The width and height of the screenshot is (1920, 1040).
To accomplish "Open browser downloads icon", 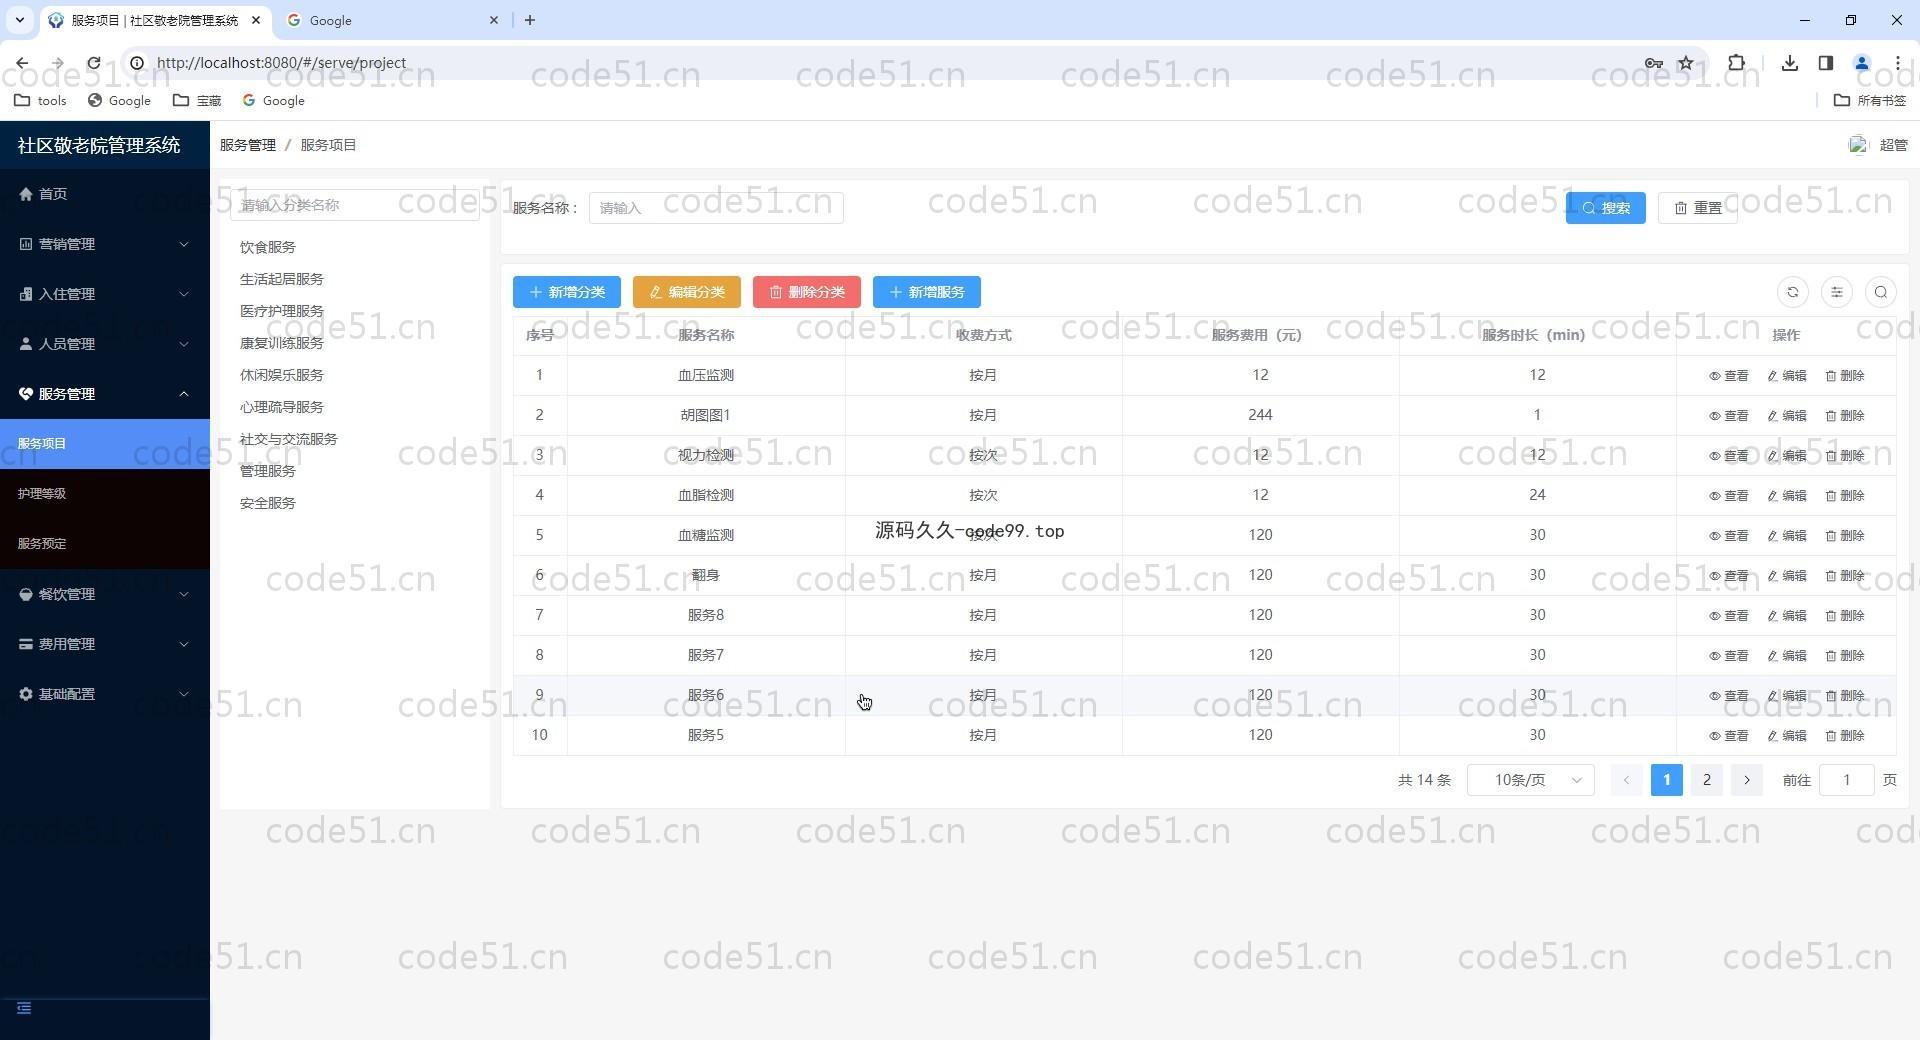I will pos(1790,63).
